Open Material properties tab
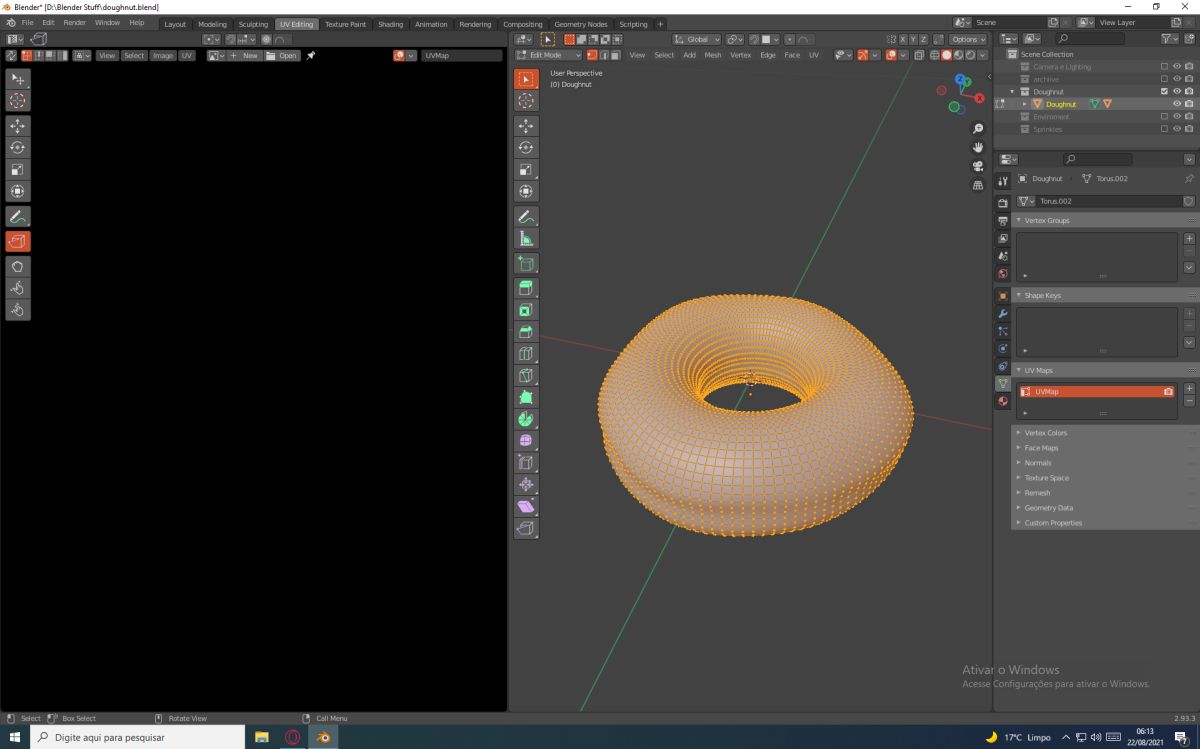Image resolution: width=1200 pixels, height=749 pixels. 1003,401
